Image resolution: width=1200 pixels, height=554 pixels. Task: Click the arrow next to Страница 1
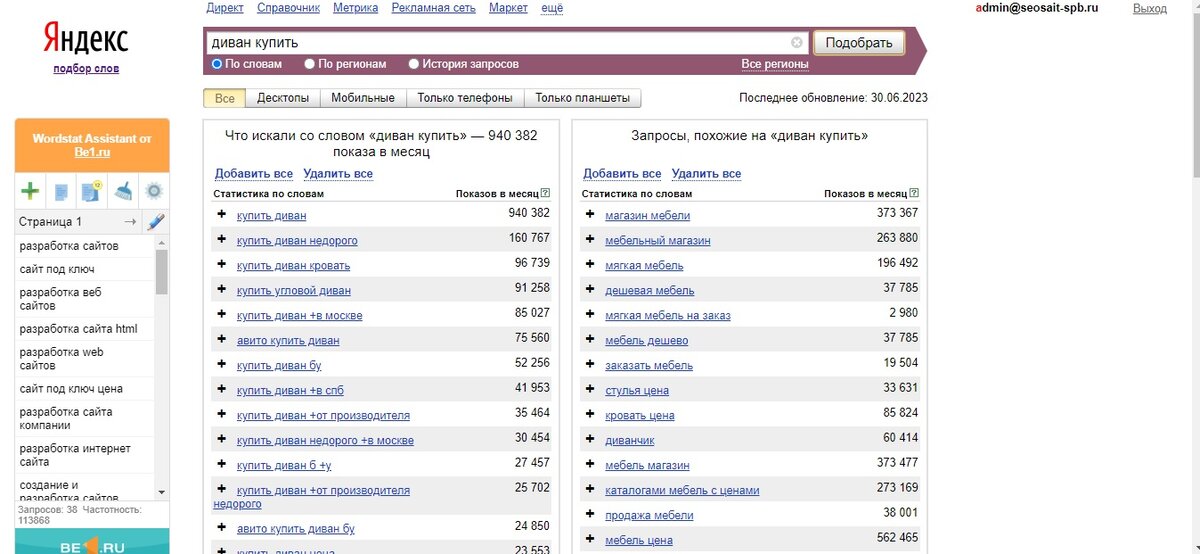pyautogui.click(x=130, y=222)
